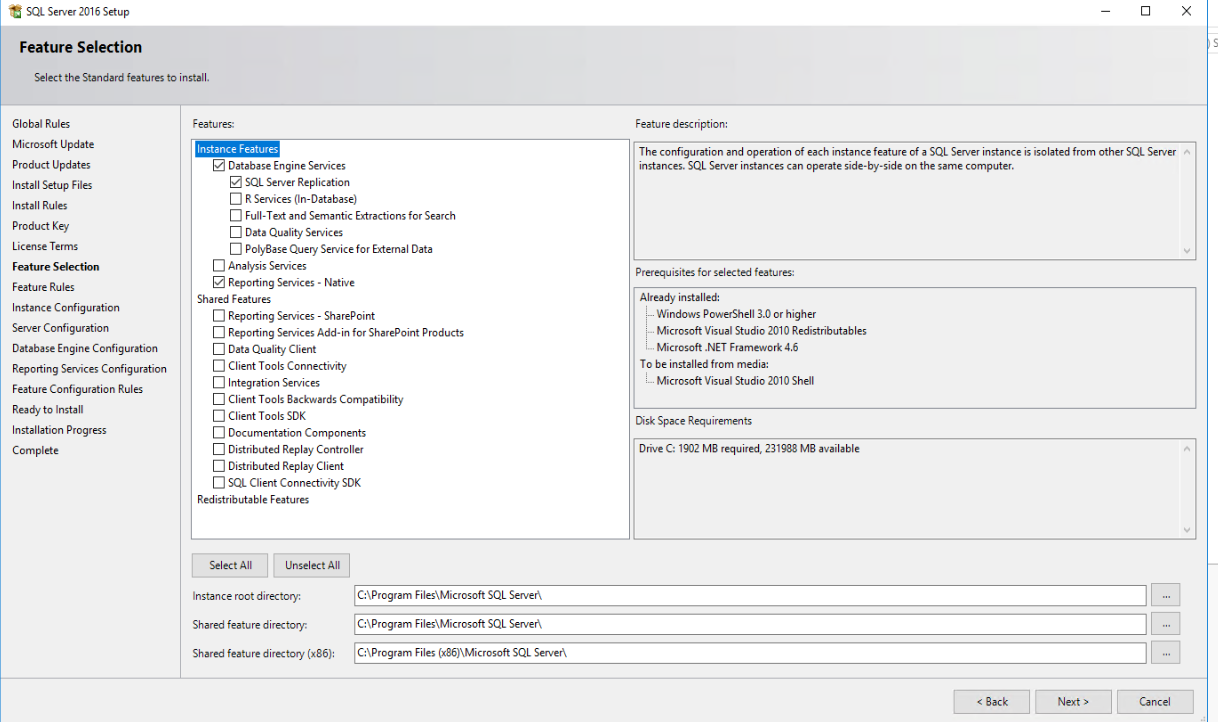Click the feature description scrollbar down arrow
The width and height of the screenshot is (1218, 722).
click(x=1188, y=251)
